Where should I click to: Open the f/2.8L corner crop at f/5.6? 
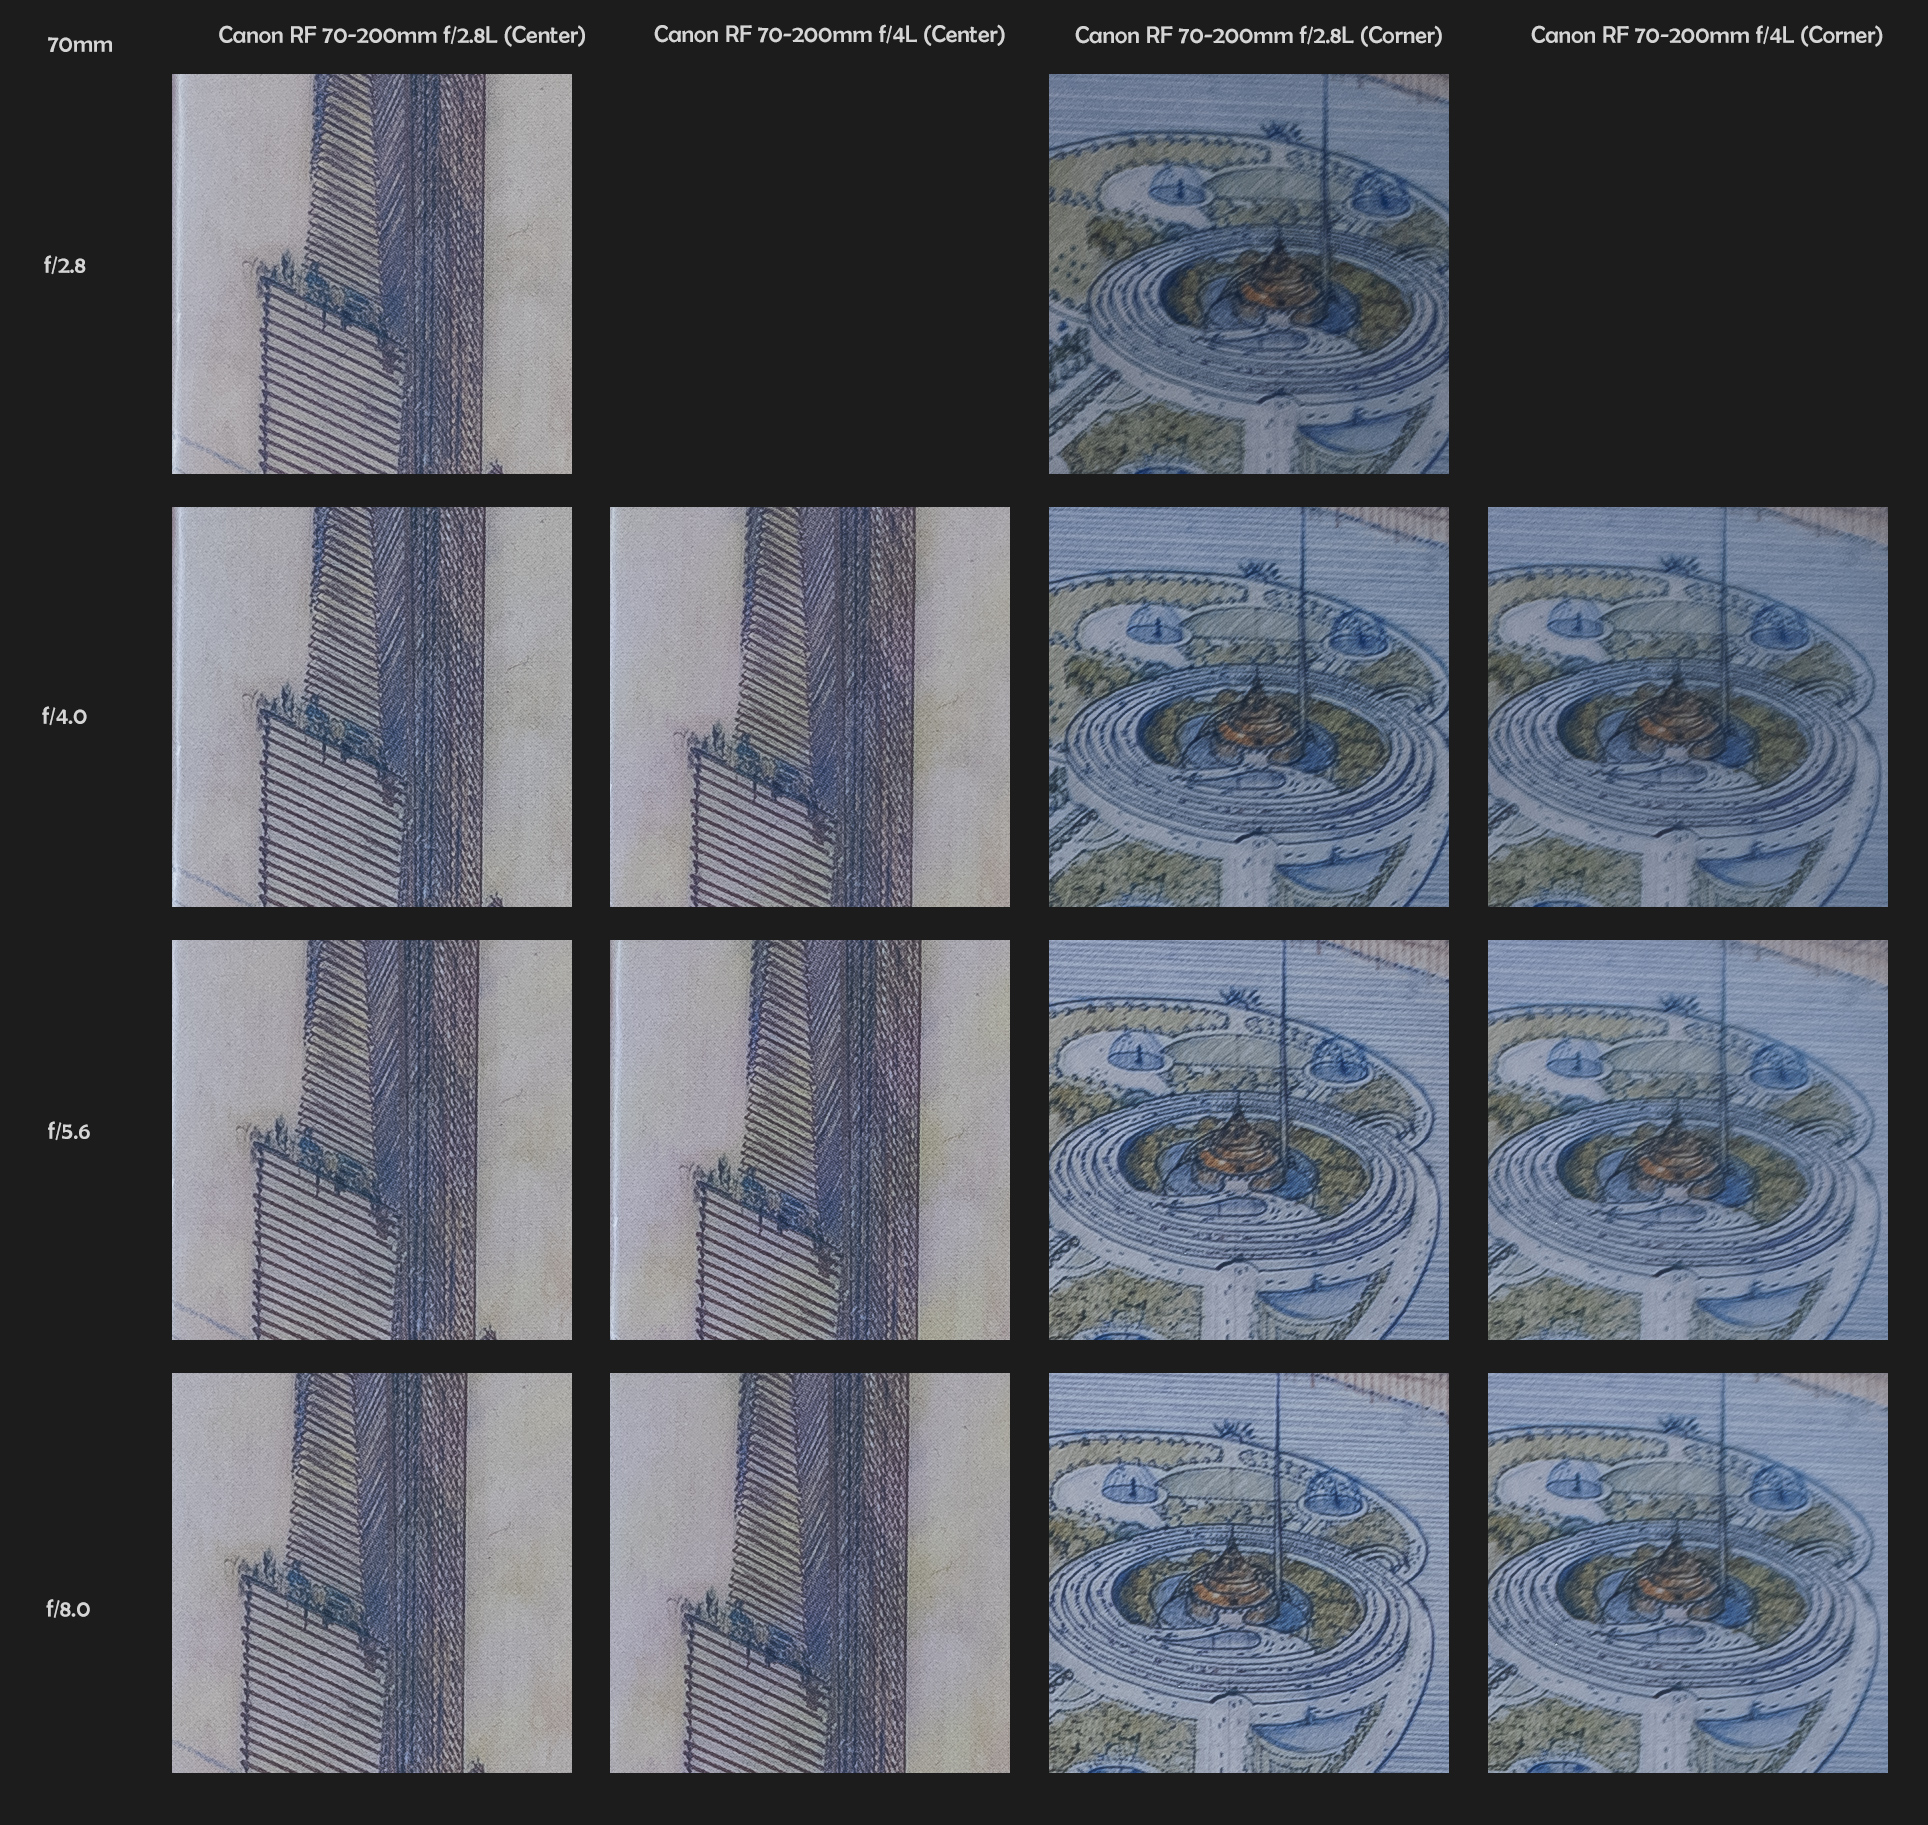tap(1249, 1140)
